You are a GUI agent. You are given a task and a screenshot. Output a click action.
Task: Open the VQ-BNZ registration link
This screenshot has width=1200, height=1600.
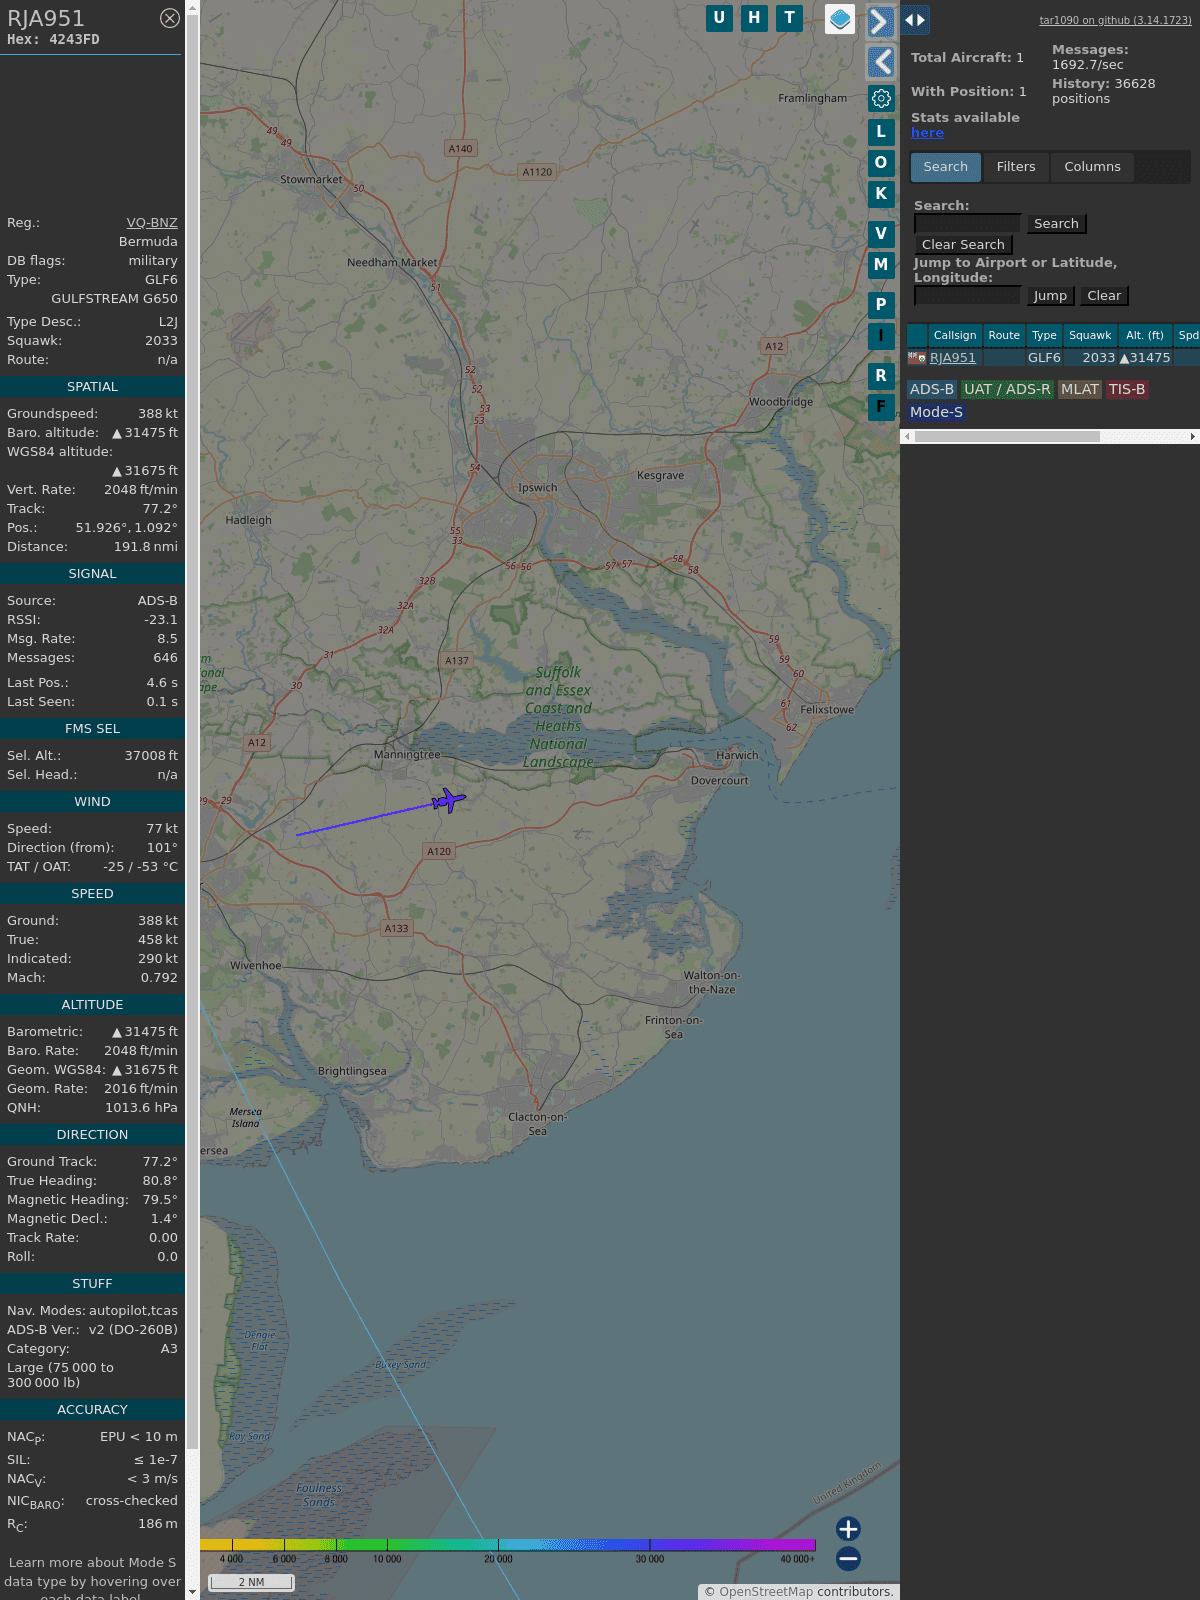[x=152, y=223]
